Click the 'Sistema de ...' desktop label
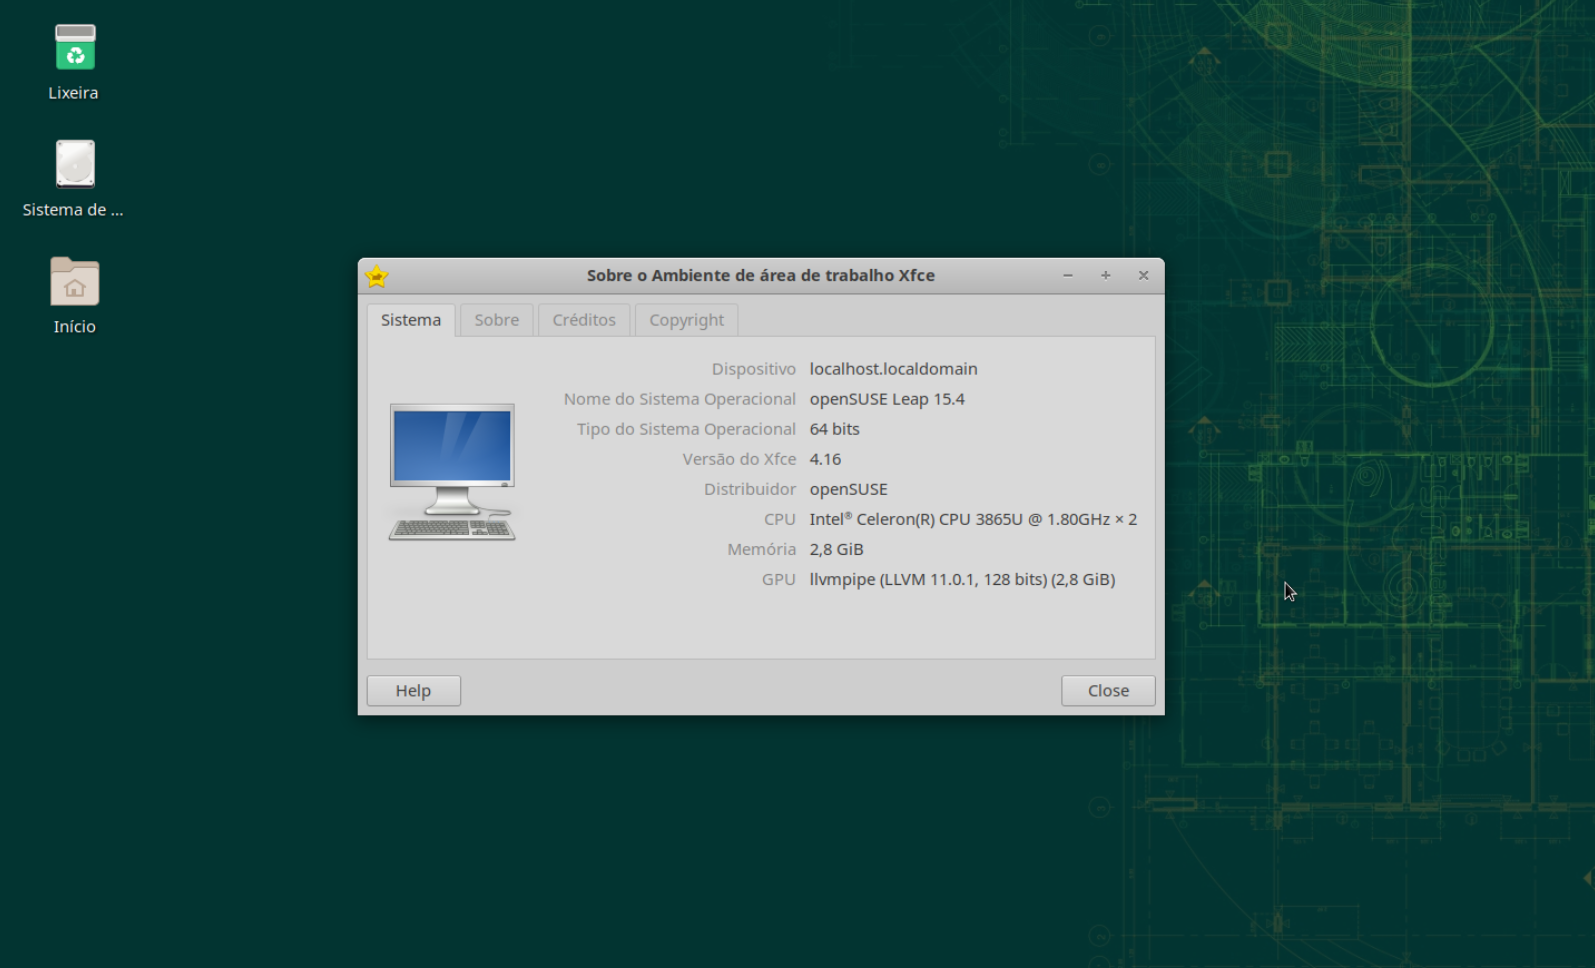Viewport: 1595px width, 968px height. tap(73, 210)
